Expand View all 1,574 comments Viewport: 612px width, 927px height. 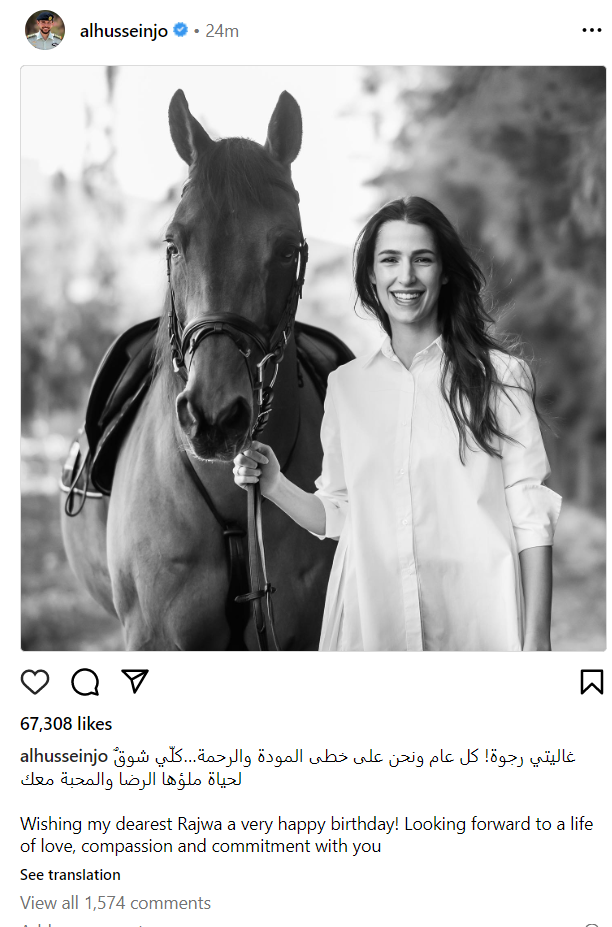click(115, 903)
